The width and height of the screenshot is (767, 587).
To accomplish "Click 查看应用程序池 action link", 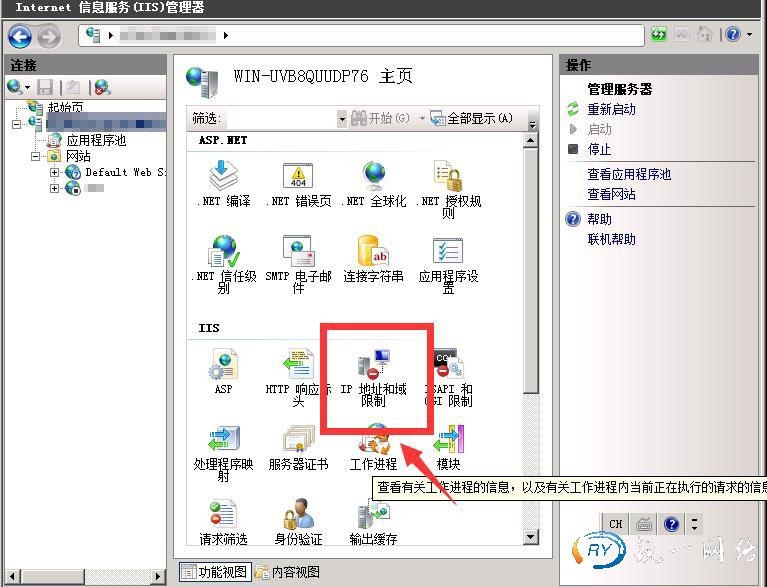I will [x=629, y=174].
